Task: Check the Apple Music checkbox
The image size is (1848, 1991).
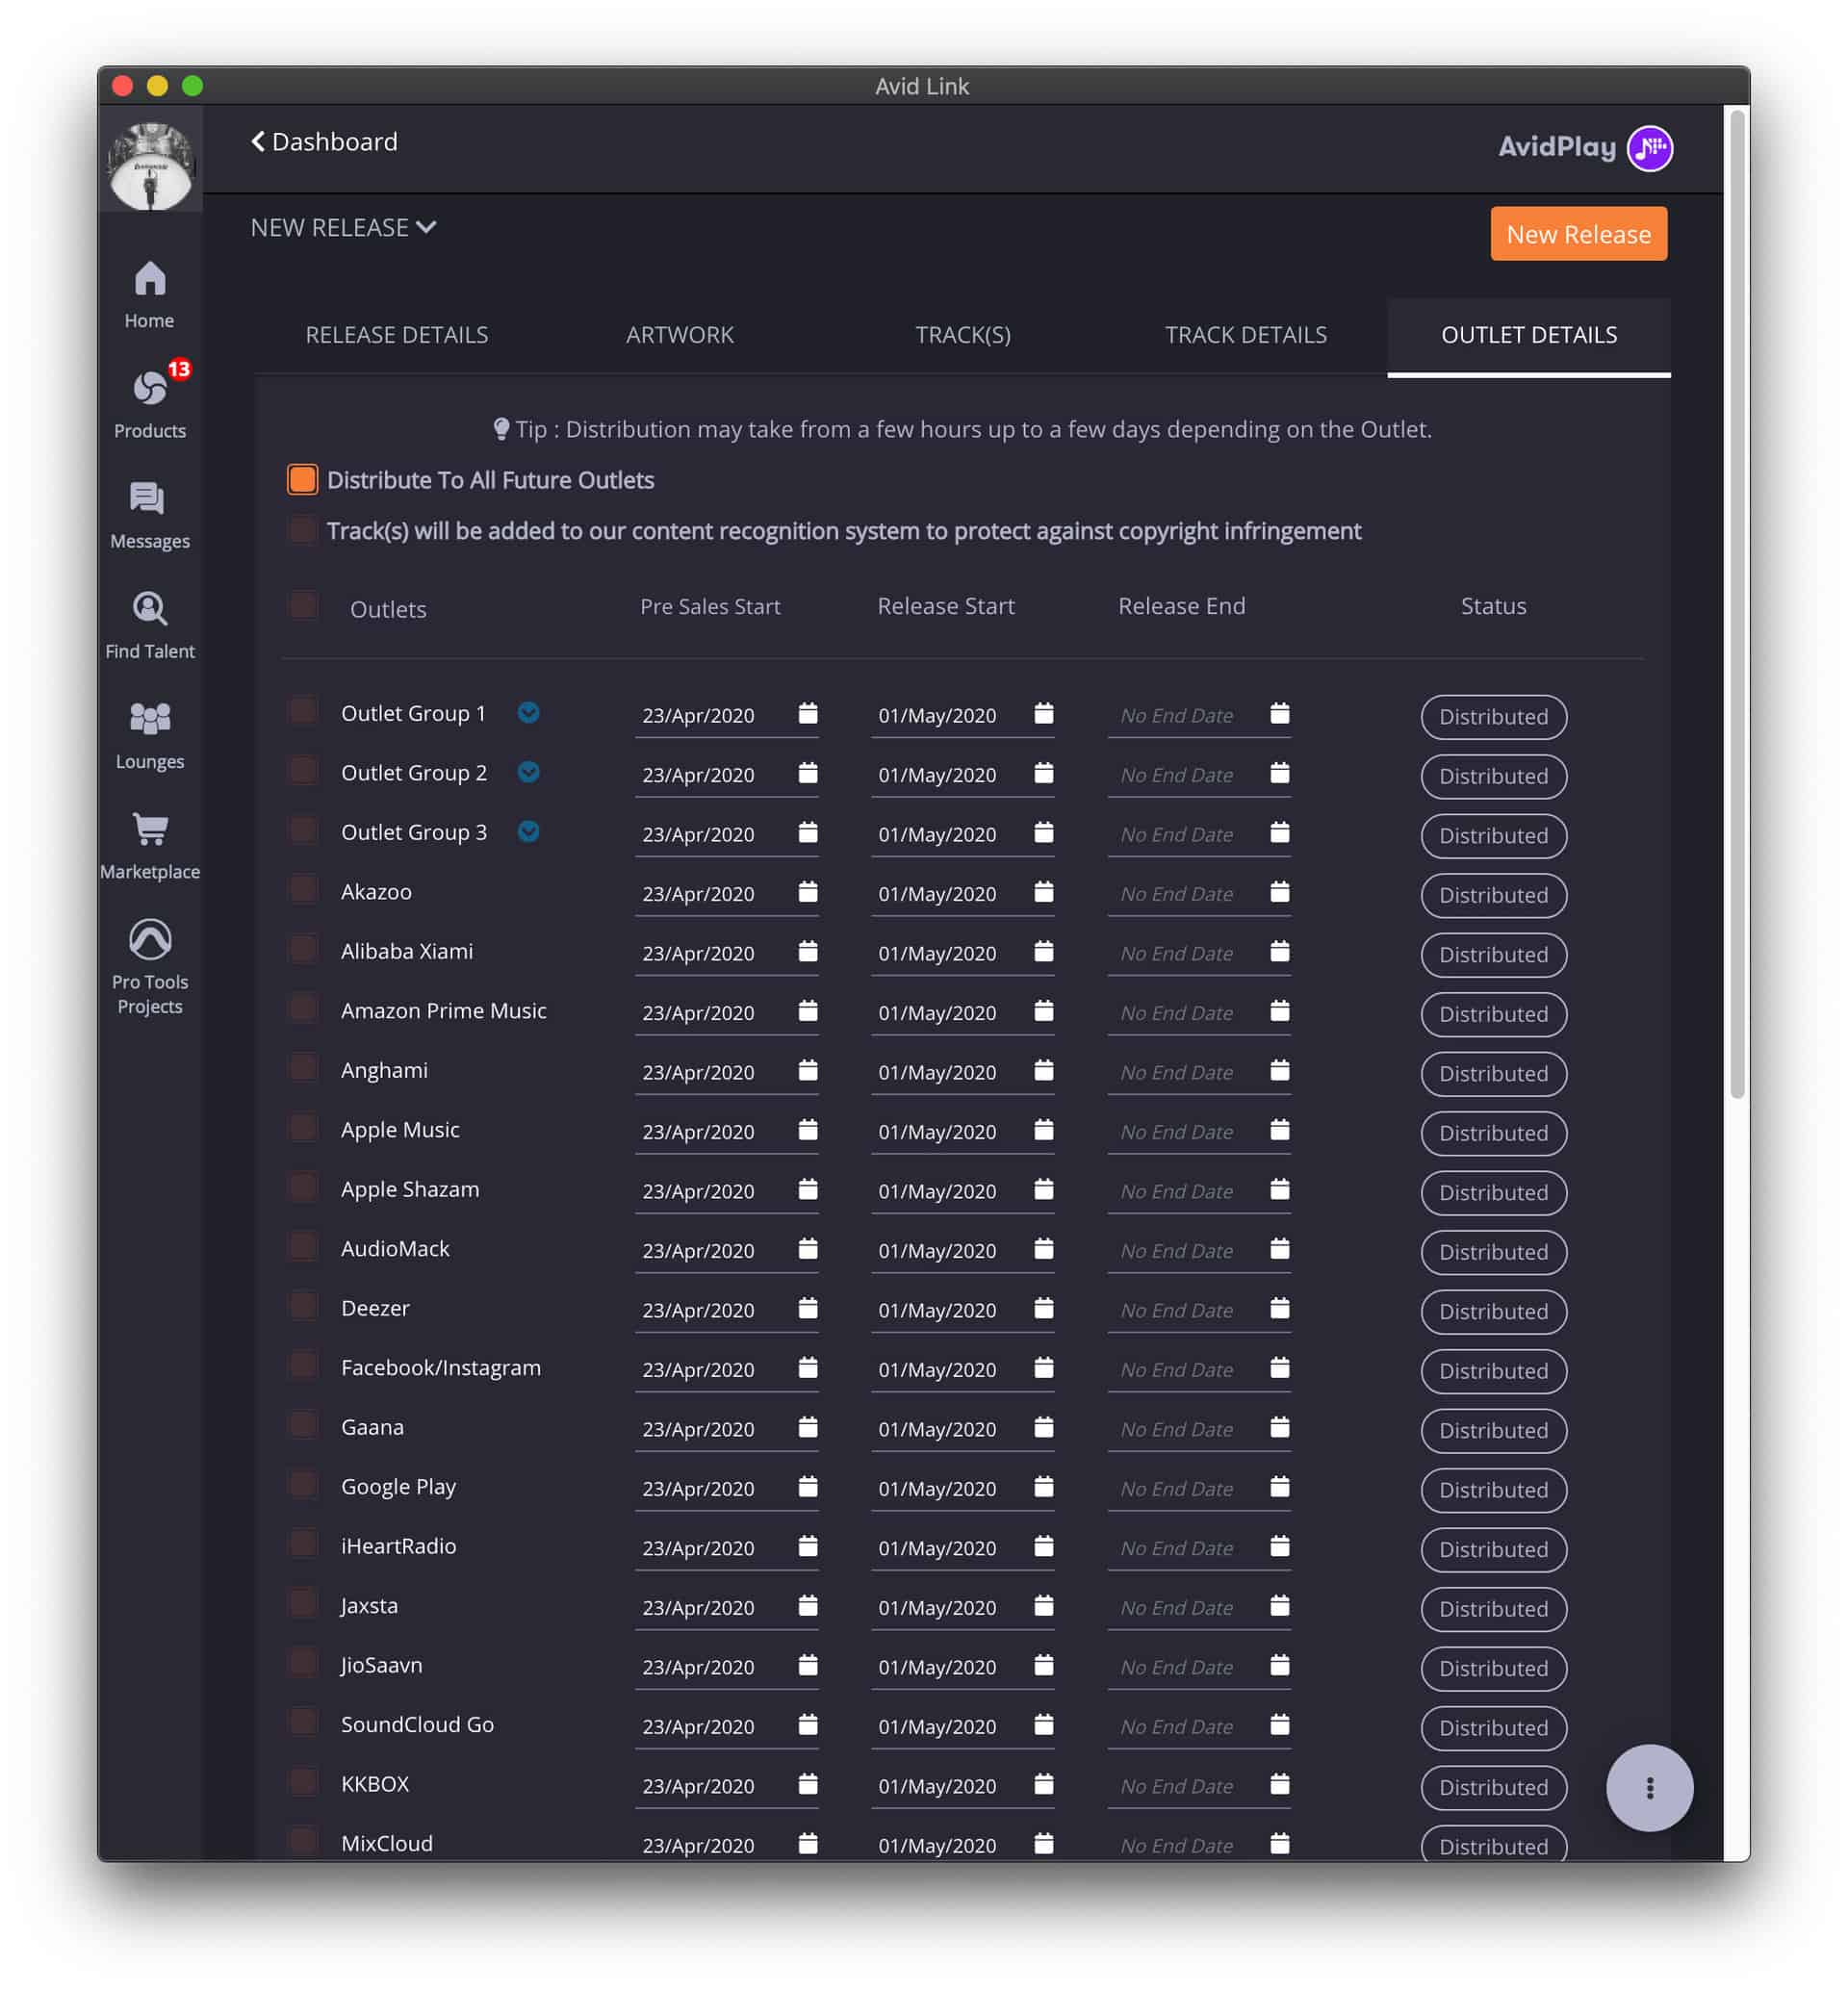Action: 303,1127
